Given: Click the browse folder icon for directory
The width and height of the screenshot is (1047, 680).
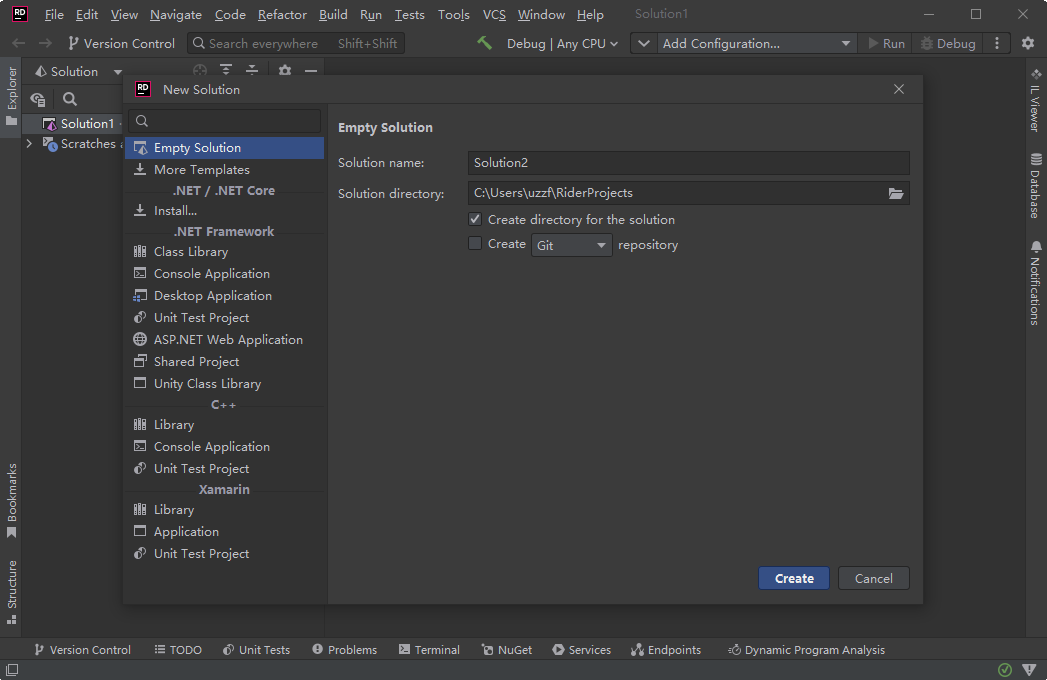Looking at the screenshot, I should coord(895,194).
